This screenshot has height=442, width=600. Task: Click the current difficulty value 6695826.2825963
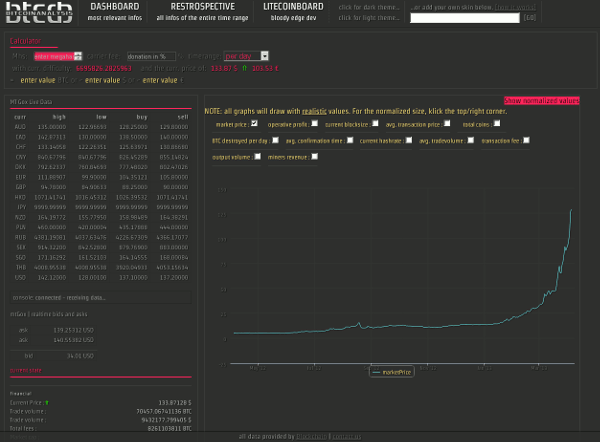coord(104,69)
